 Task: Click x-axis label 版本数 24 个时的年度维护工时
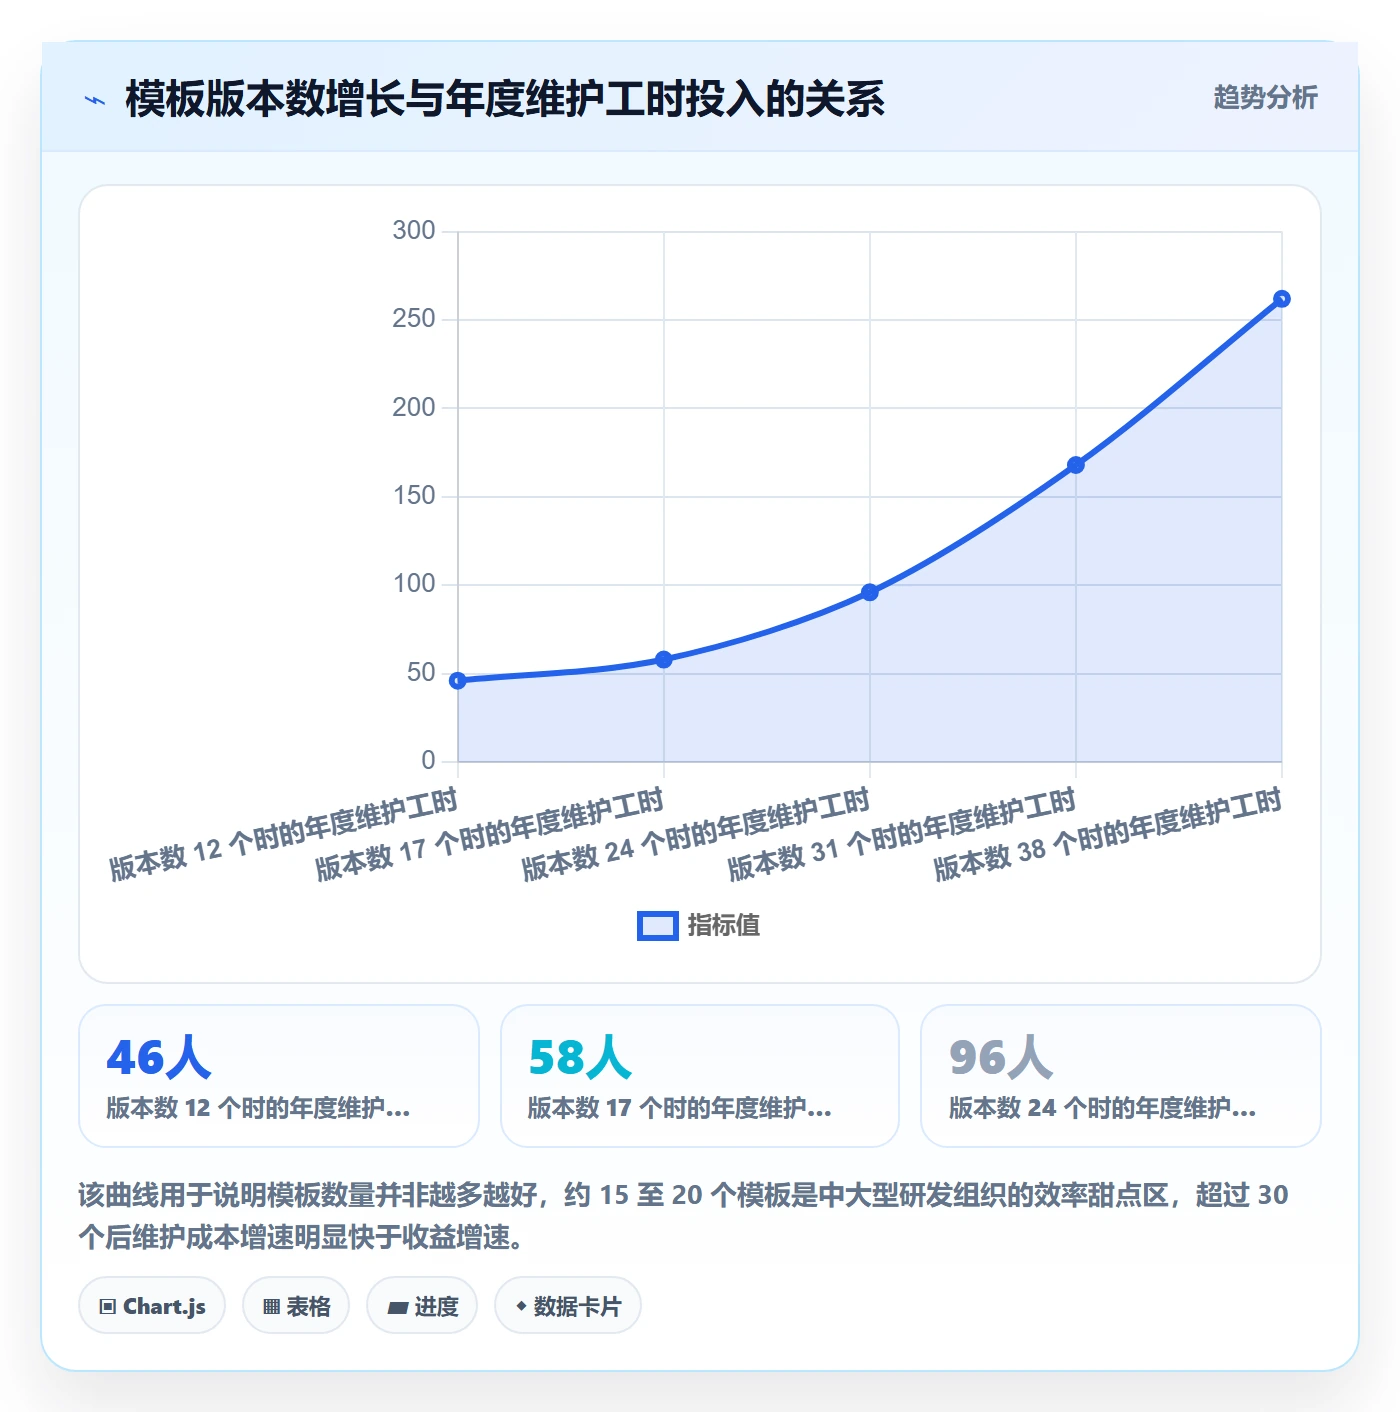click(695, 834)
